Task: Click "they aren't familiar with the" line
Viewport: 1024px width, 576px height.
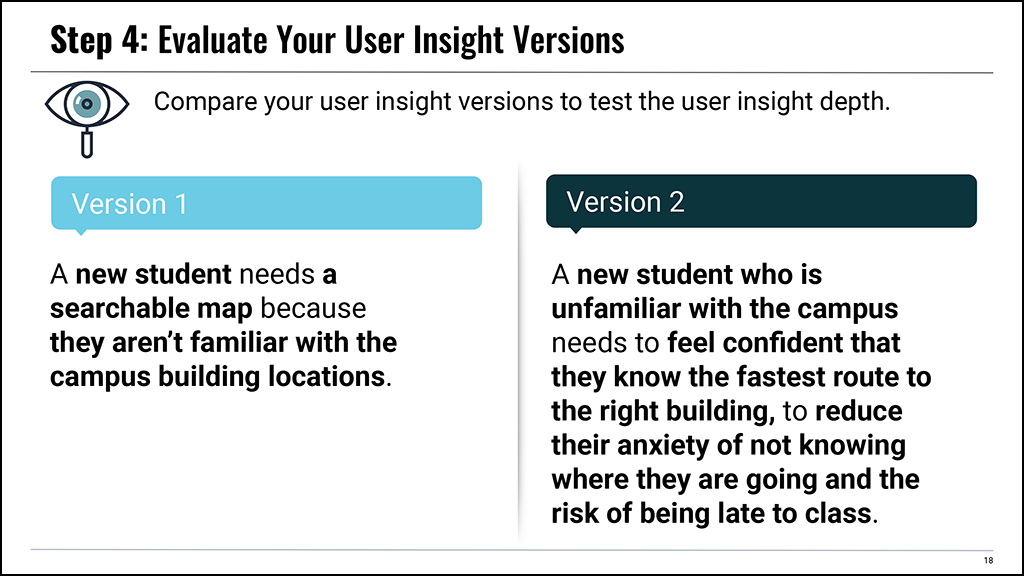Action: 223,343
